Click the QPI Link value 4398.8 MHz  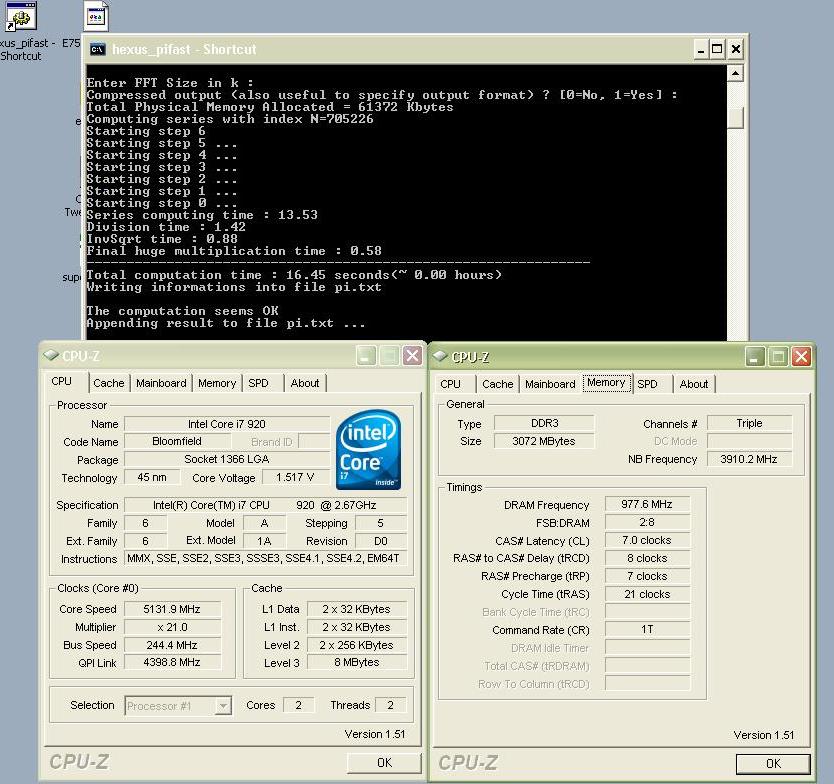point(172,663)
